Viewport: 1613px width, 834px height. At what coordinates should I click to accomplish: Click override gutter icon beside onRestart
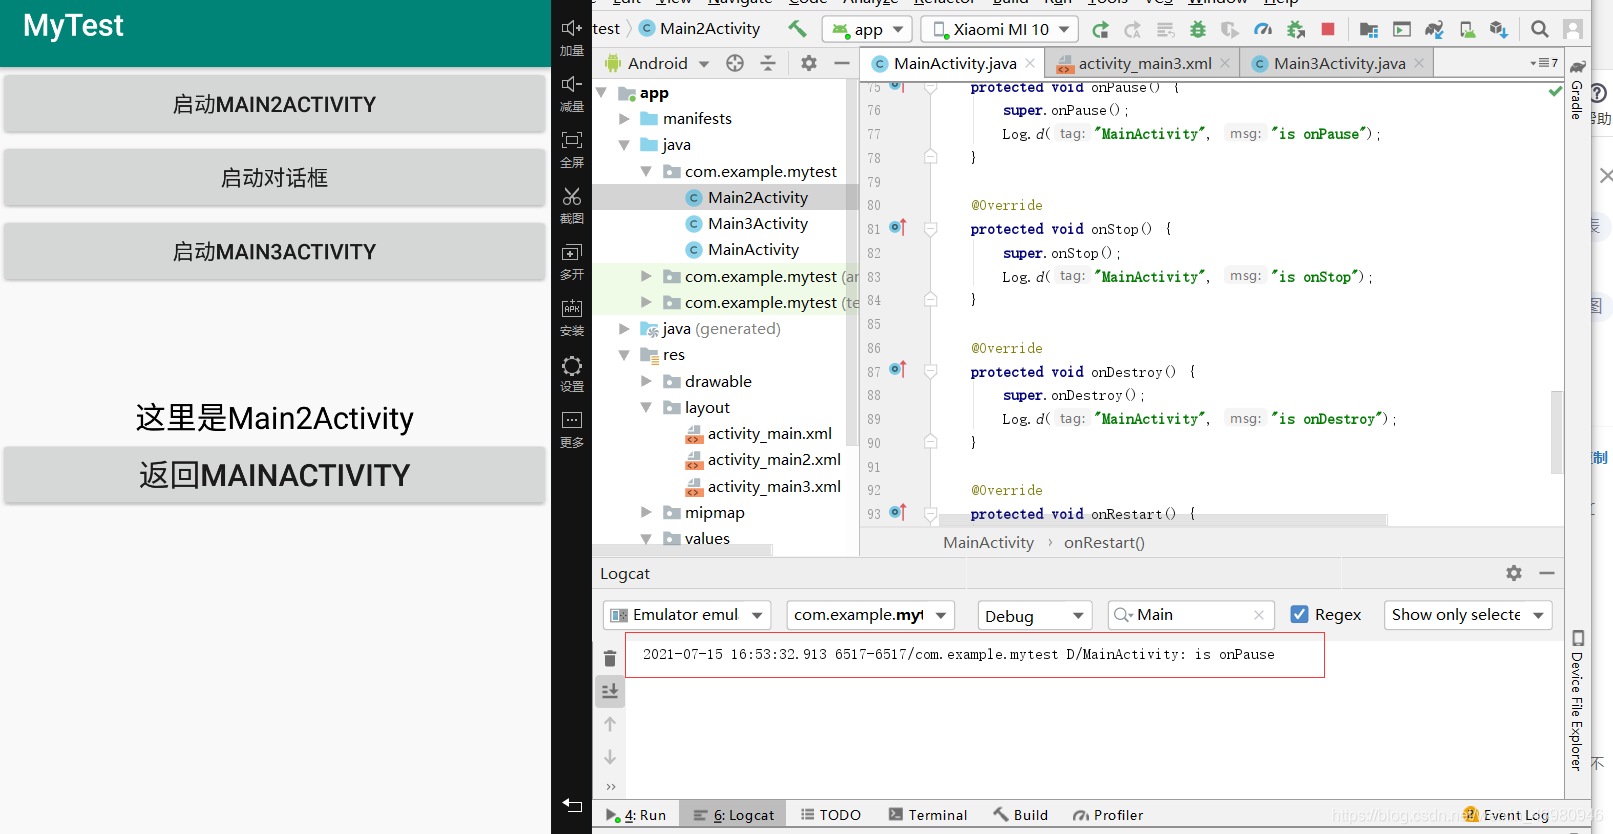pyautogui.click(x=898, y=512)
